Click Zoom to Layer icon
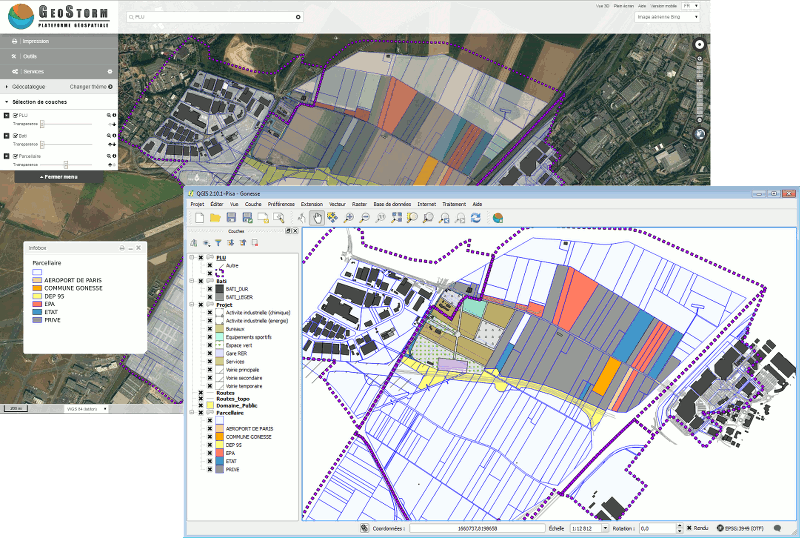The height and width of the screenshot is (538, 800). (428, 218)
